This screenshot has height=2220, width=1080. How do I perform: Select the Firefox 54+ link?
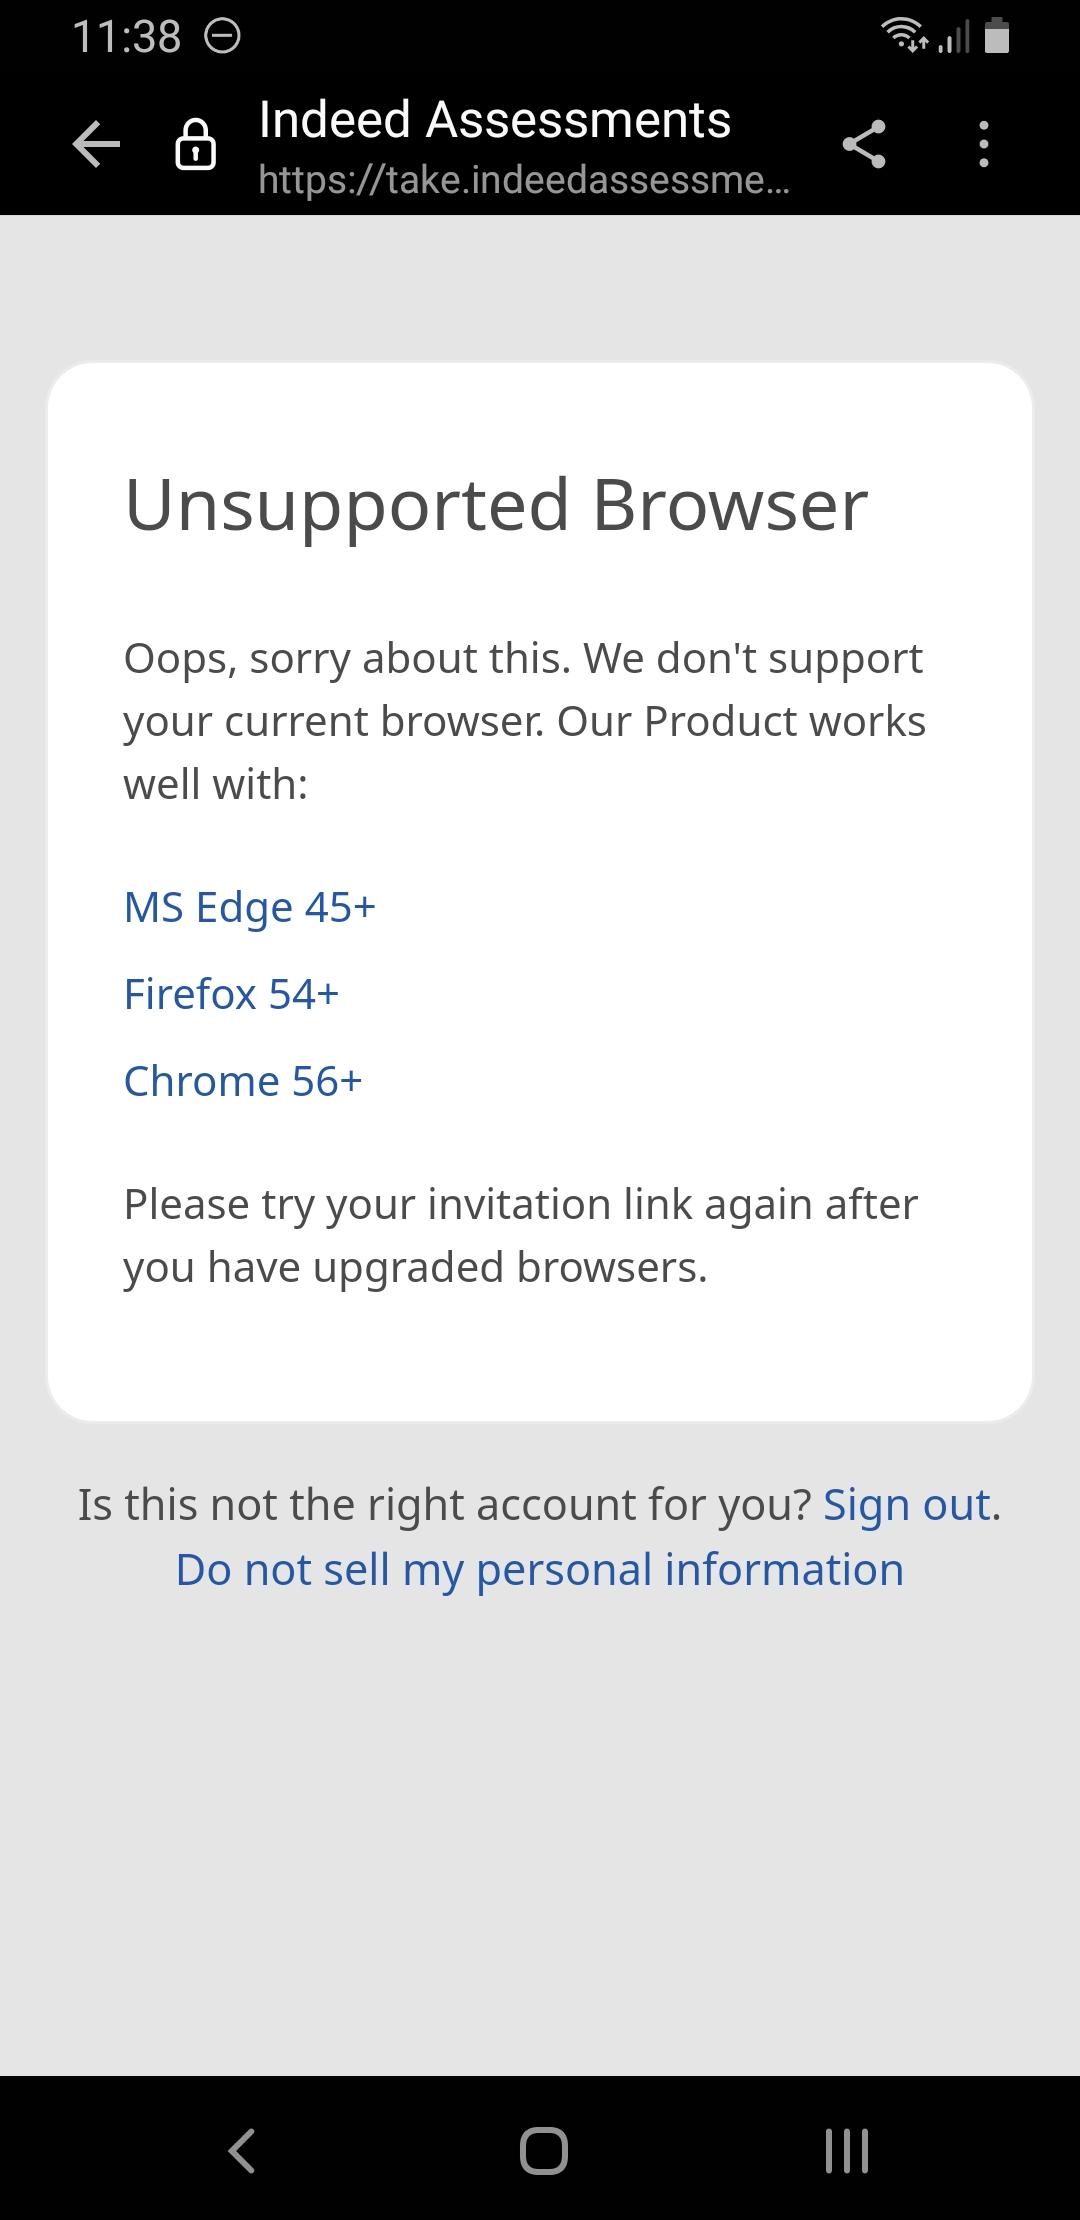coord(231,994)
